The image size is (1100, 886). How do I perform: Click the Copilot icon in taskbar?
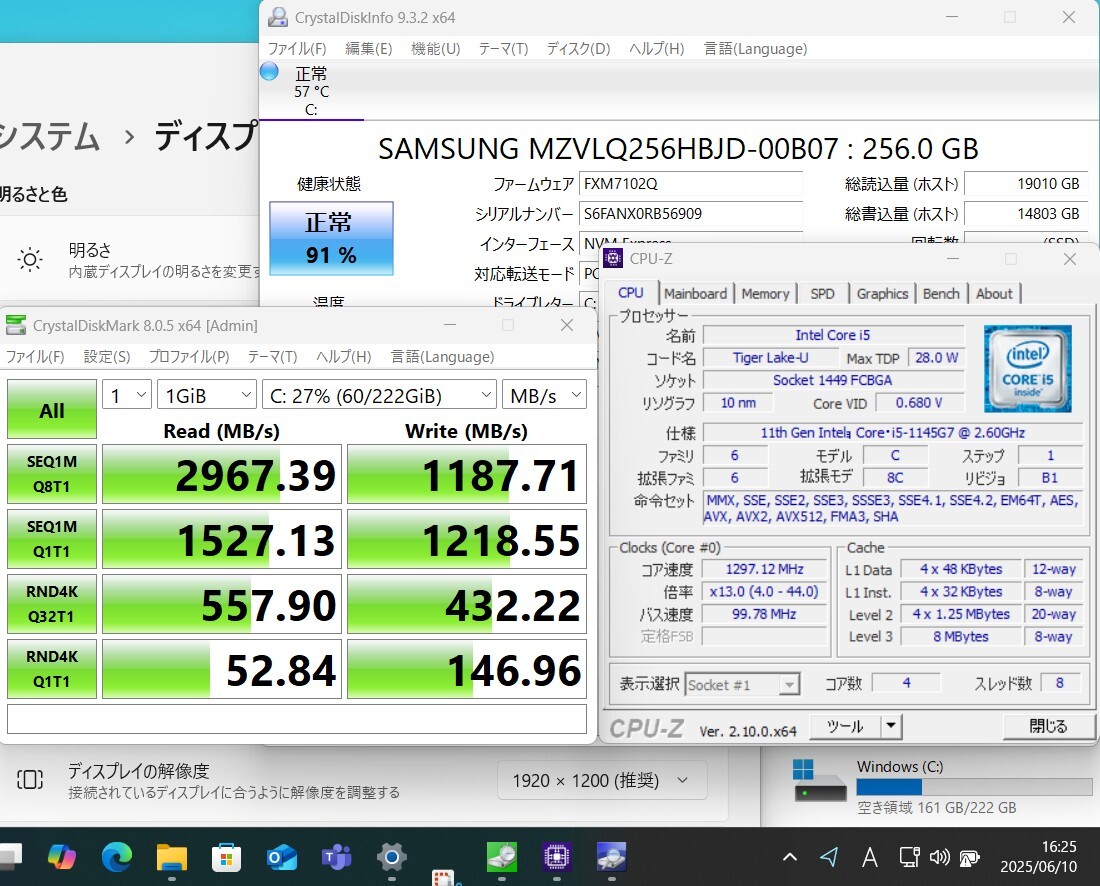click(62, 856)
